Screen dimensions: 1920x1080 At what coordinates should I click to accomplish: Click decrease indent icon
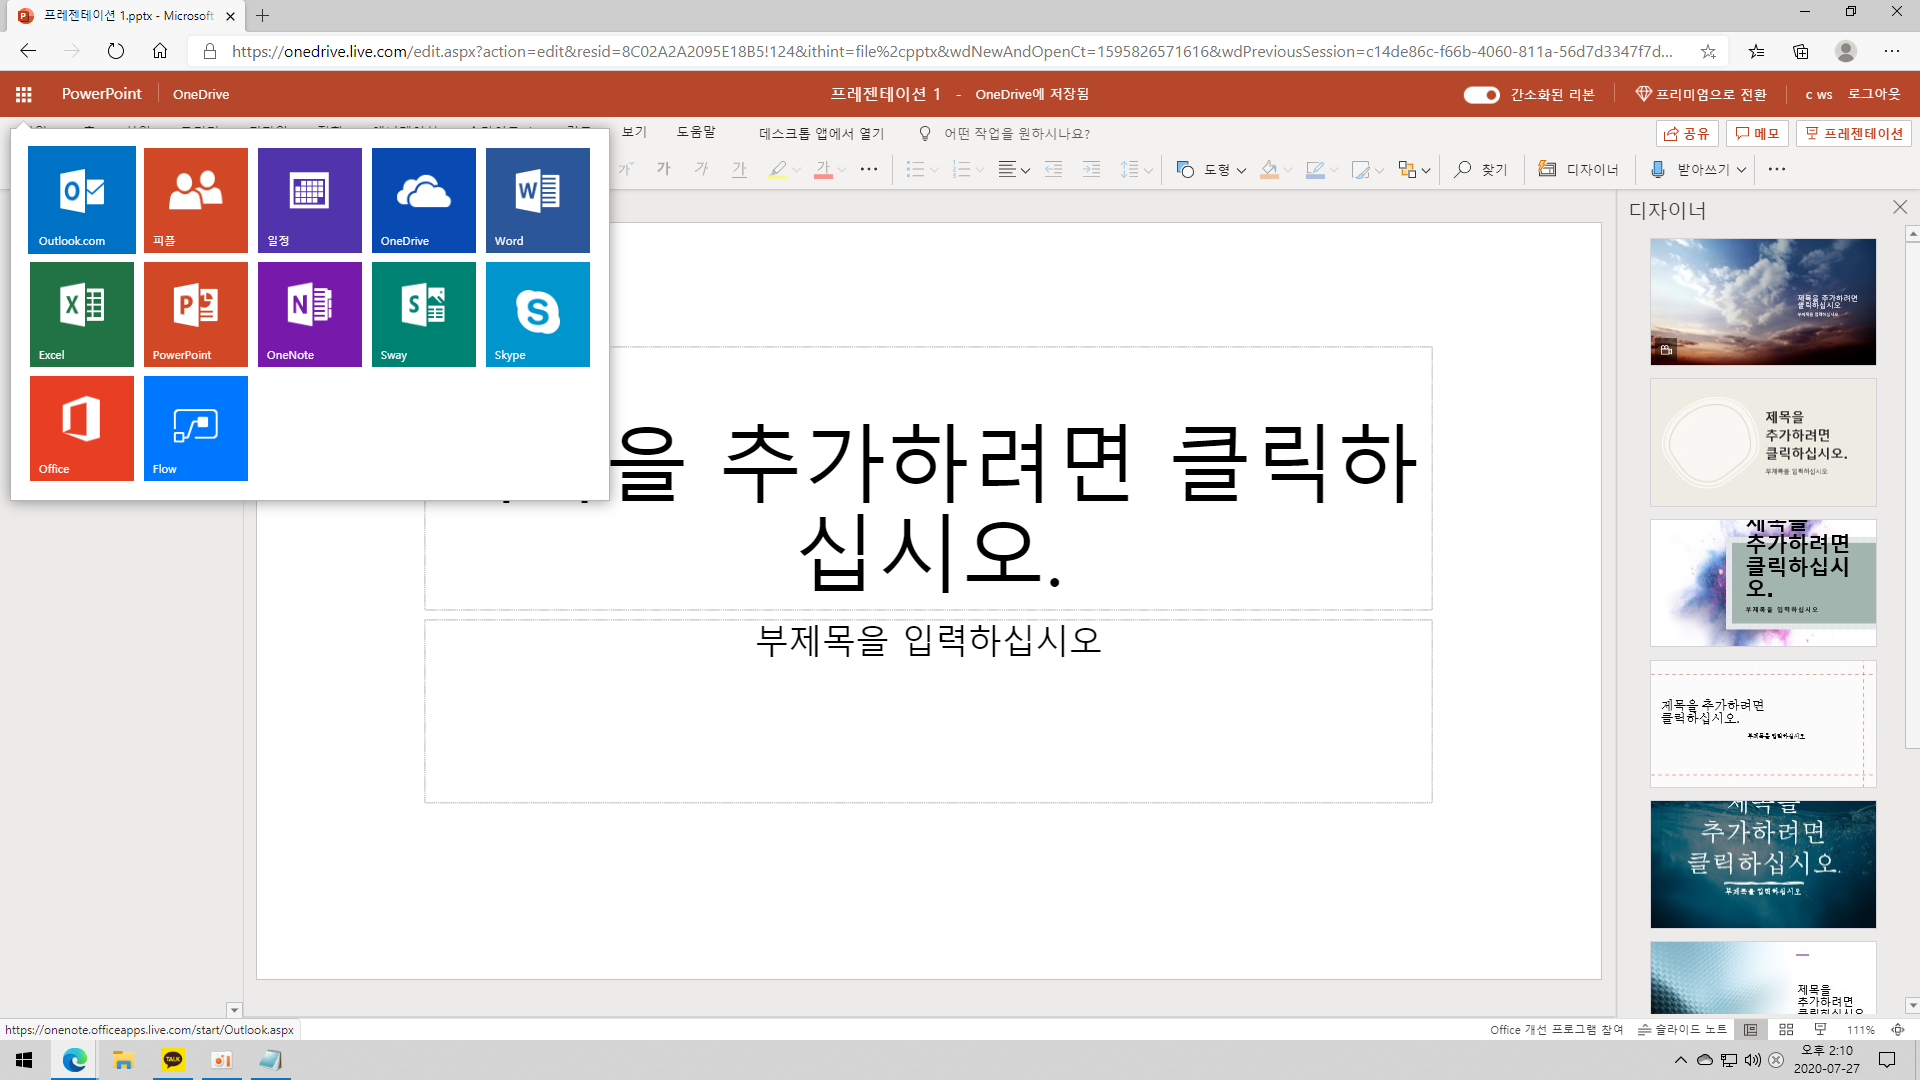tap(1053, 170)
